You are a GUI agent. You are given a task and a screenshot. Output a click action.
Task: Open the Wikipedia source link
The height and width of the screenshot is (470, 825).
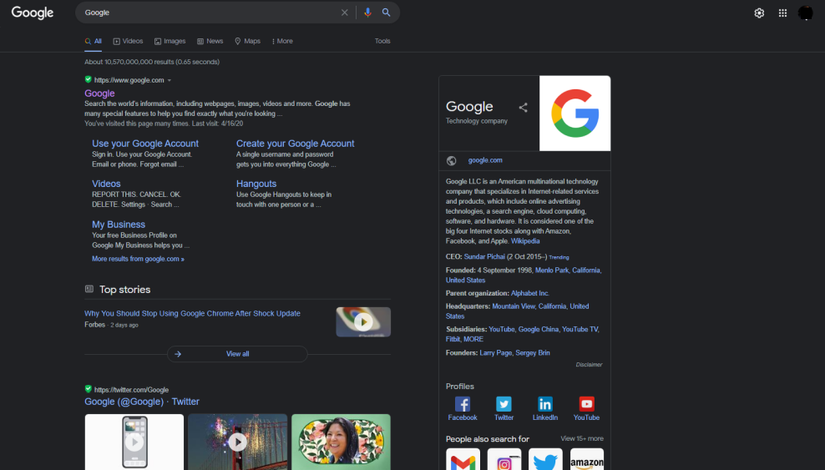[525, 241]
